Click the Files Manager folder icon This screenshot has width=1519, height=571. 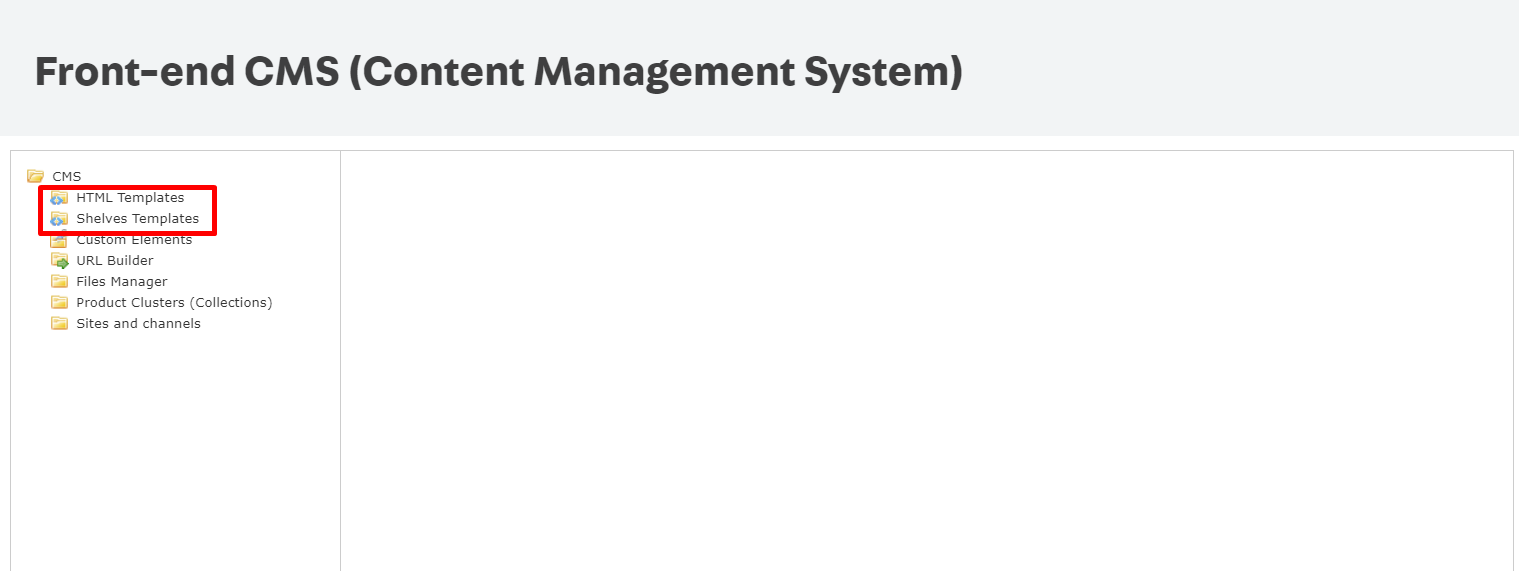tap(60, 282)
